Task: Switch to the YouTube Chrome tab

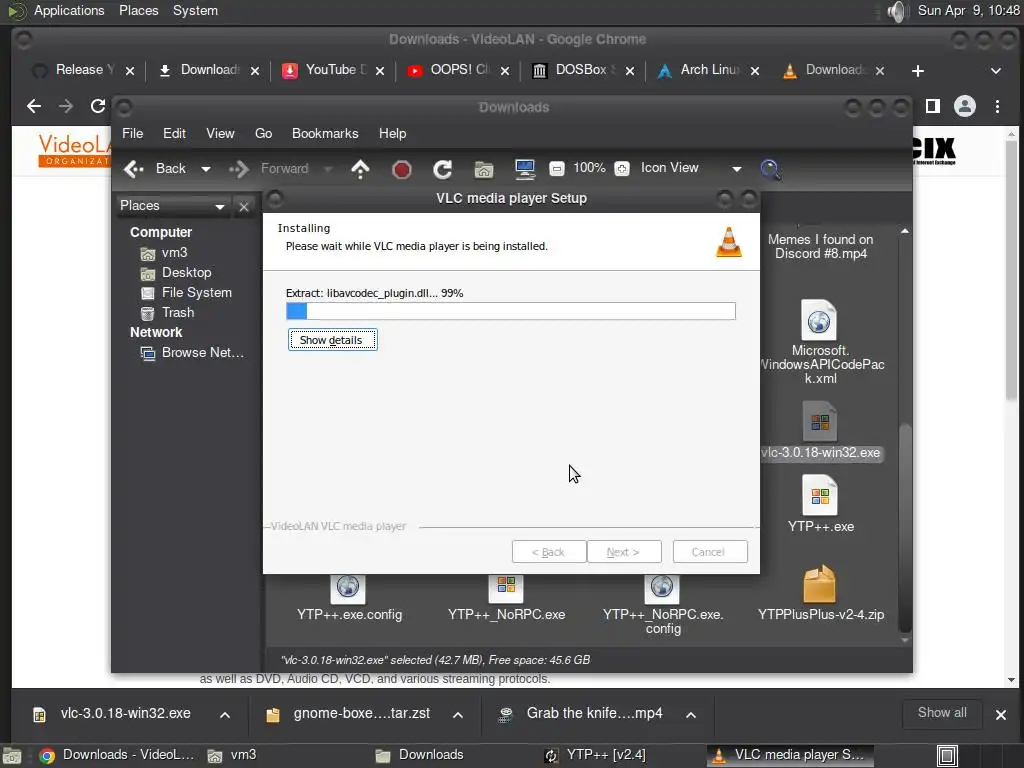Action: pos(333,70)
